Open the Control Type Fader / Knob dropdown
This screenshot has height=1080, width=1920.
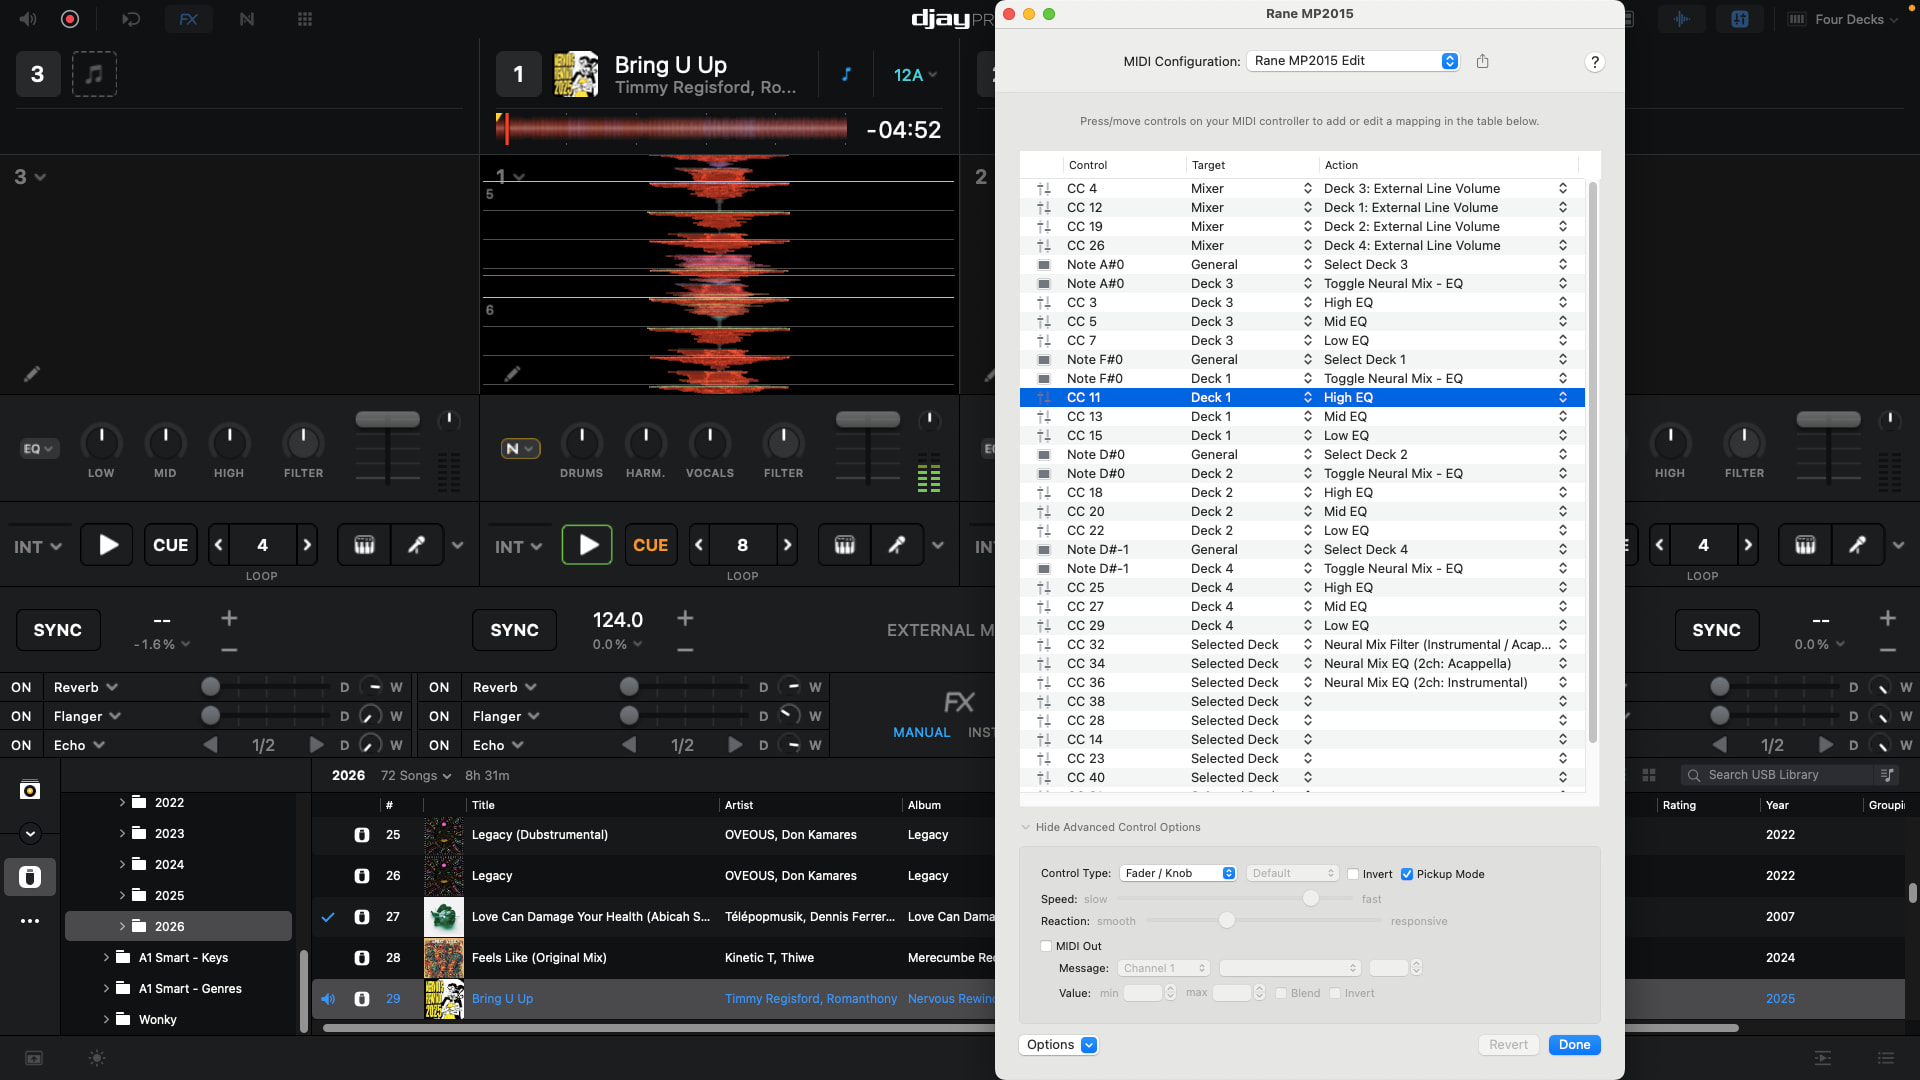pyautogui.click(x=1178, y=873)
